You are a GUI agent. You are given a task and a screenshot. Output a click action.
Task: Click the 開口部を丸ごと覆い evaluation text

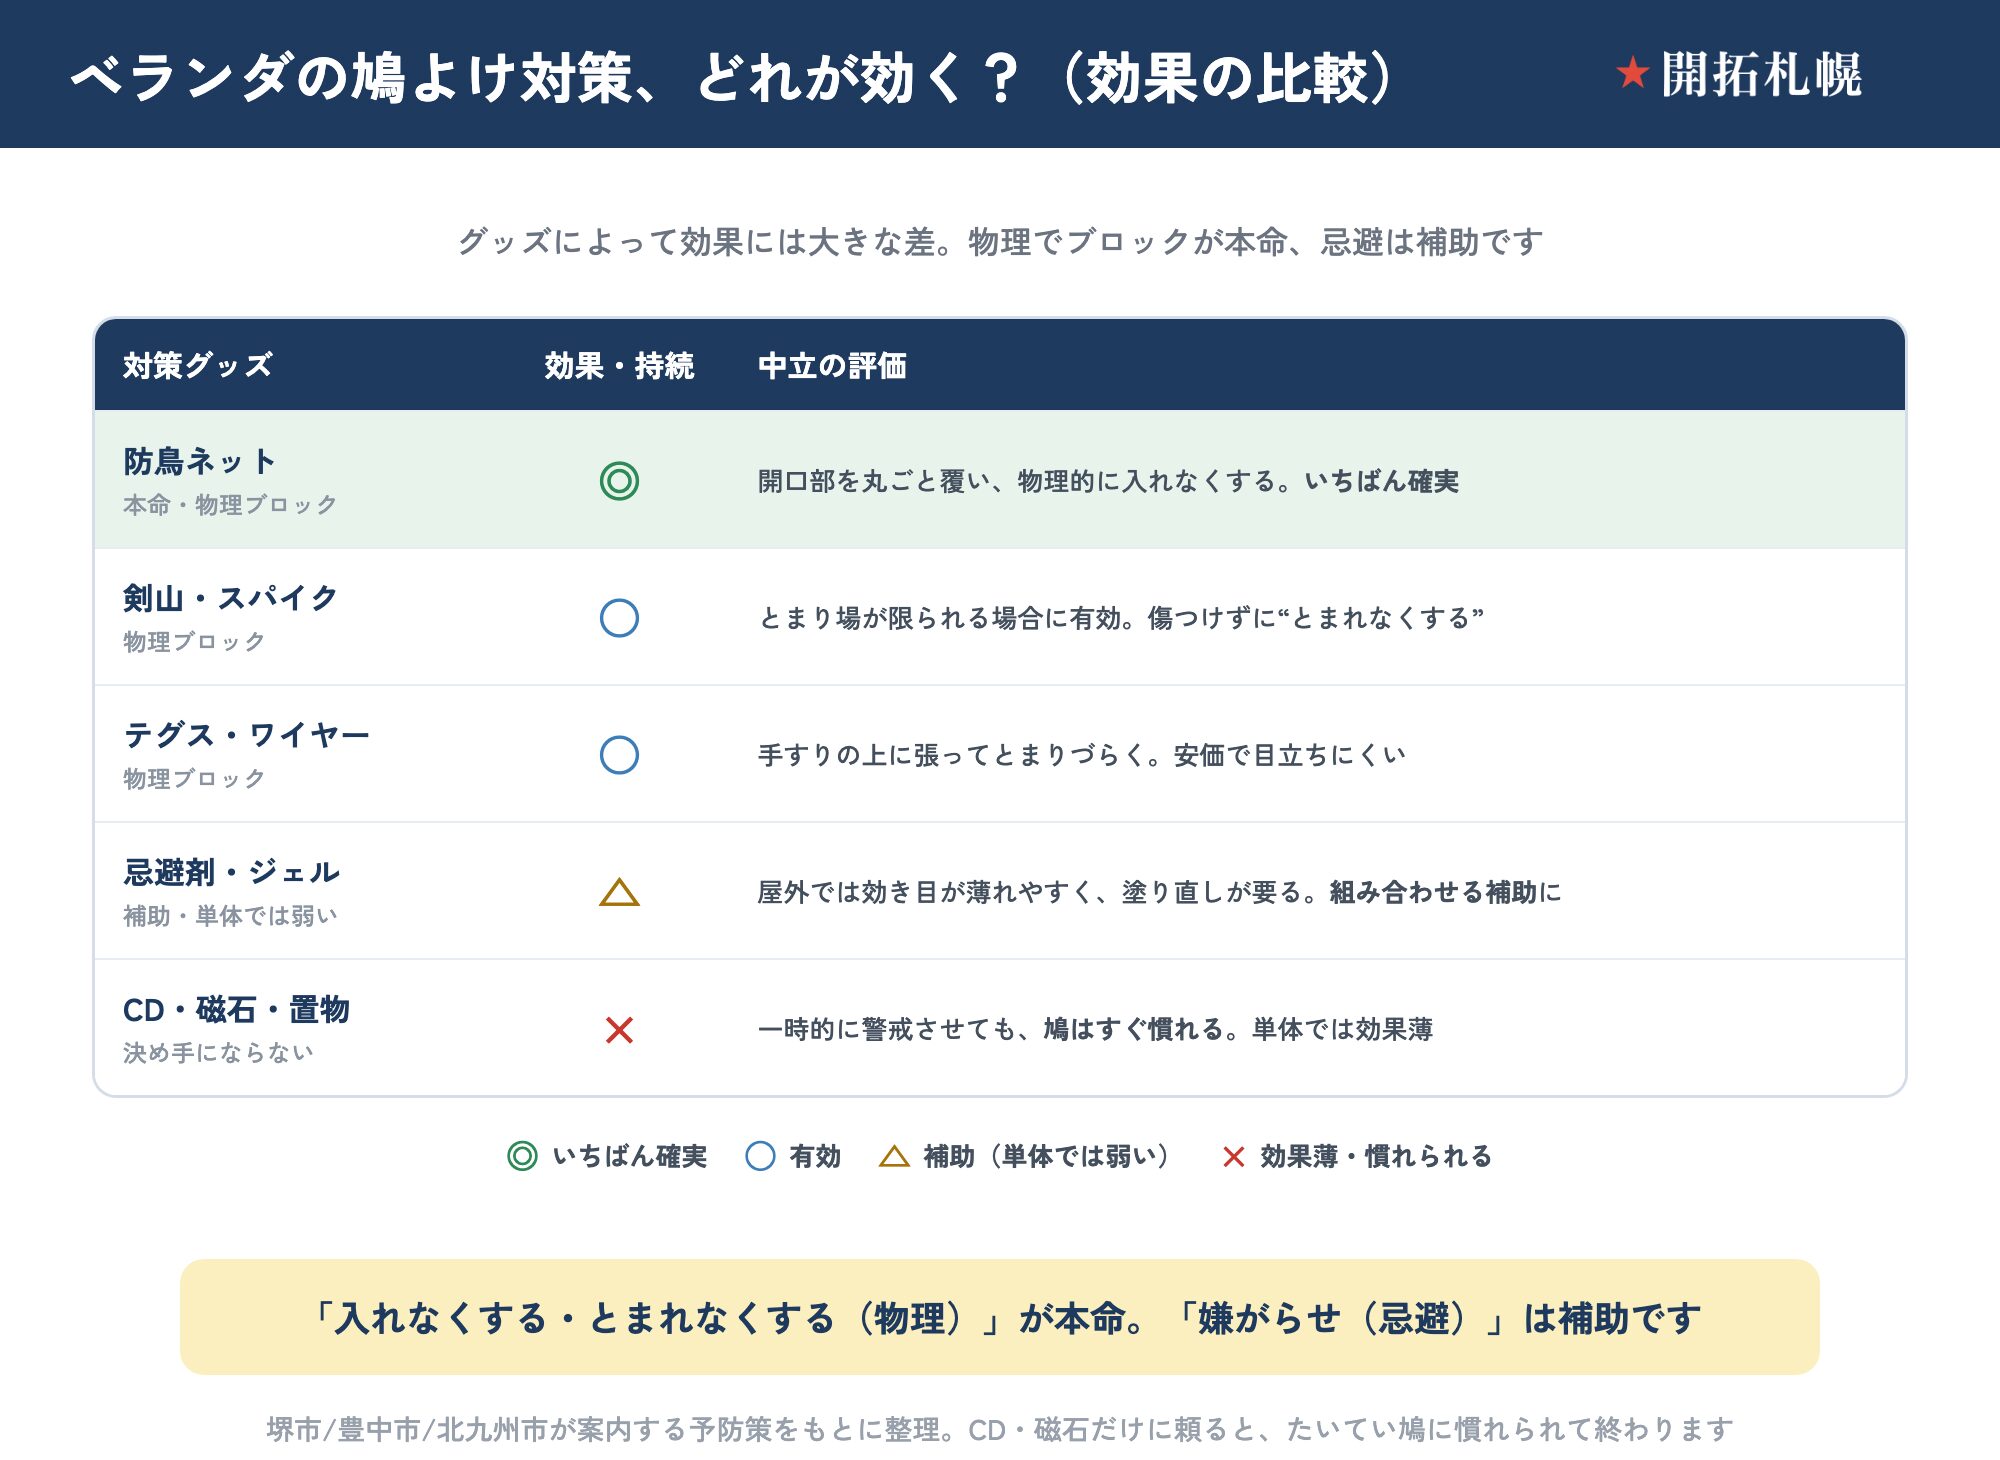coord(1108,481)
